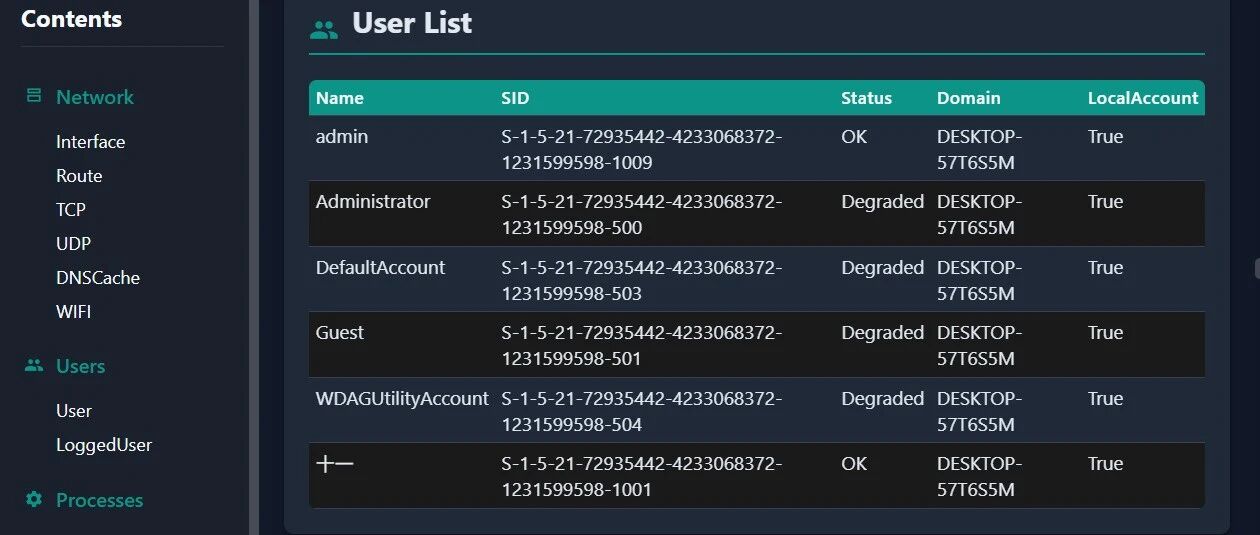This screenshot has width=1260, height=535.
Task: Go to the Interface sidebar entry
Action: click(x=90, y=142)
